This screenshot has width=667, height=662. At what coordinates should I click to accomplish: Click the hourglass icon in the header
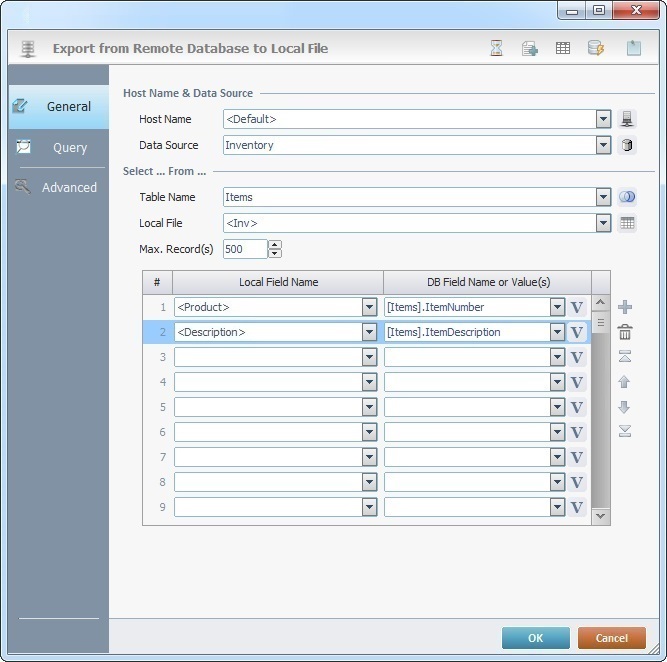click(x=497, y=48)
